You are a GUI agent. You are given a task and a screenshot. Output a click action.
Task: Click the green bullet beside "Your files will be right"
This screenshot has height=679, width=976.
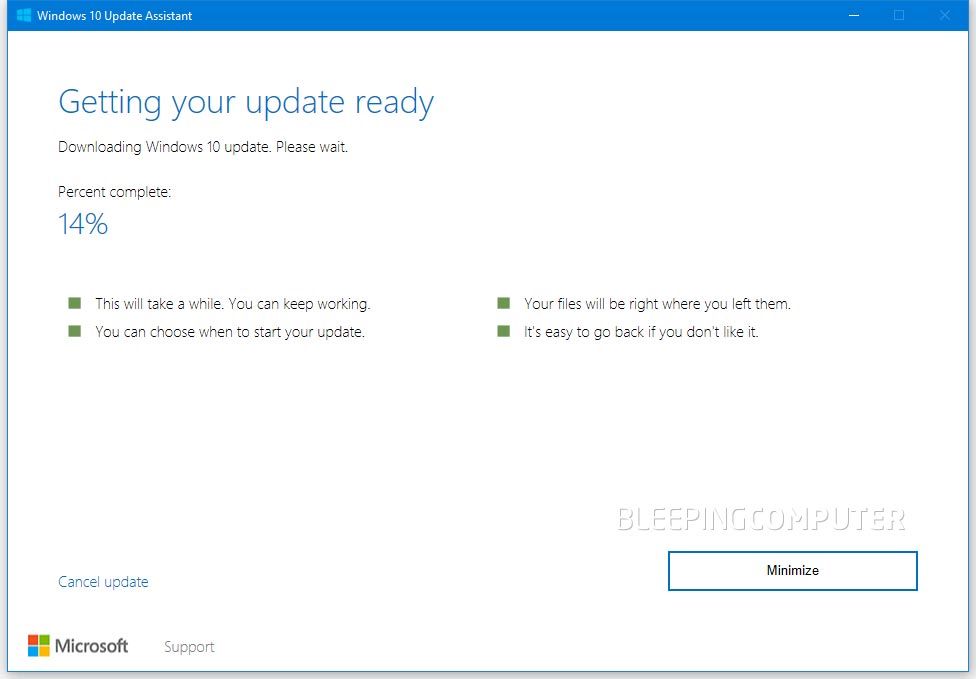[504, 303]
